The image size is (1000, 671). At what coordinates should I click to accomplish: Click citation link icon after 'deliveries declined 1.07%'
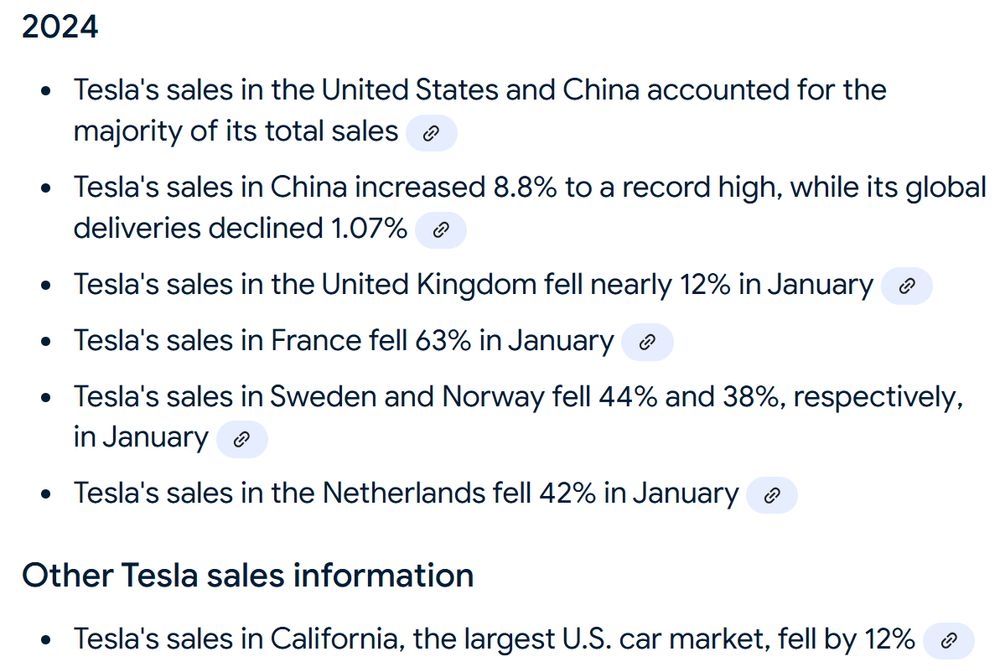pos(440,230)
